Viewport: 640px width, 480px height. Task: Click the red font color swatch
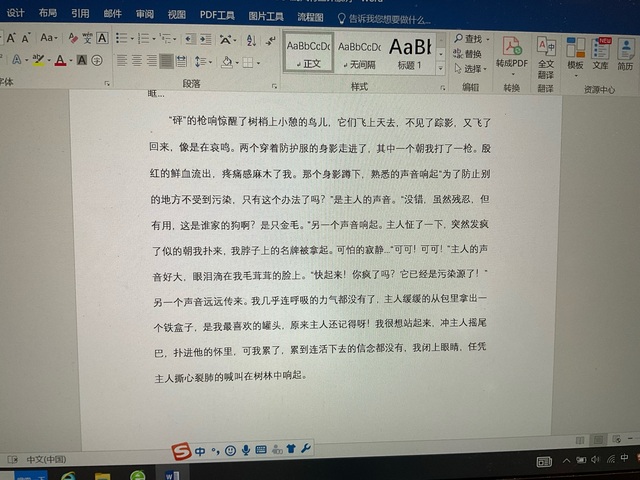(x=60, y=61)
